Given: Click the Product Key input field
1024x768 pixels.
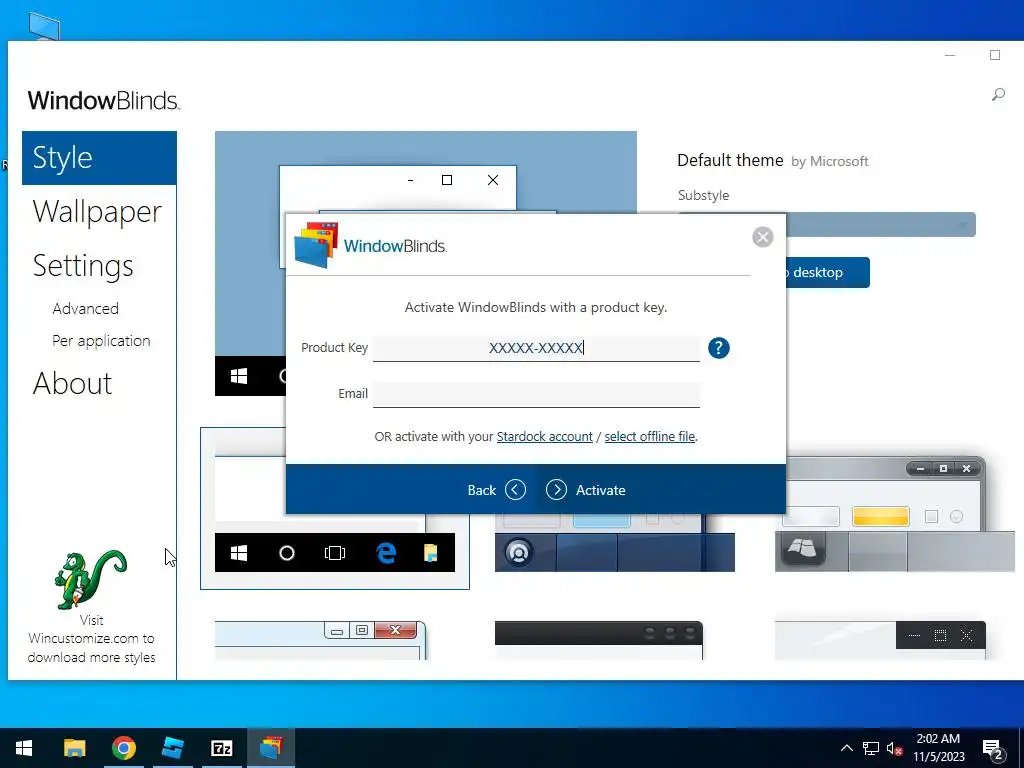Looking at the screenshot, I should coord(536,348).
